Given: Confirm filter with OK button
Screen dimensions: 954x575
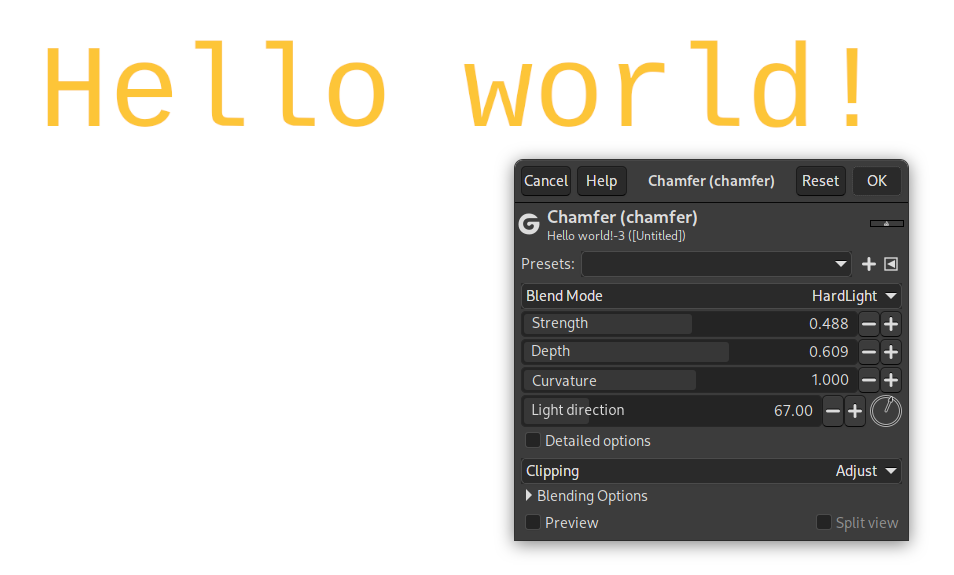Looking at the screenshot, I should (877, 181).
